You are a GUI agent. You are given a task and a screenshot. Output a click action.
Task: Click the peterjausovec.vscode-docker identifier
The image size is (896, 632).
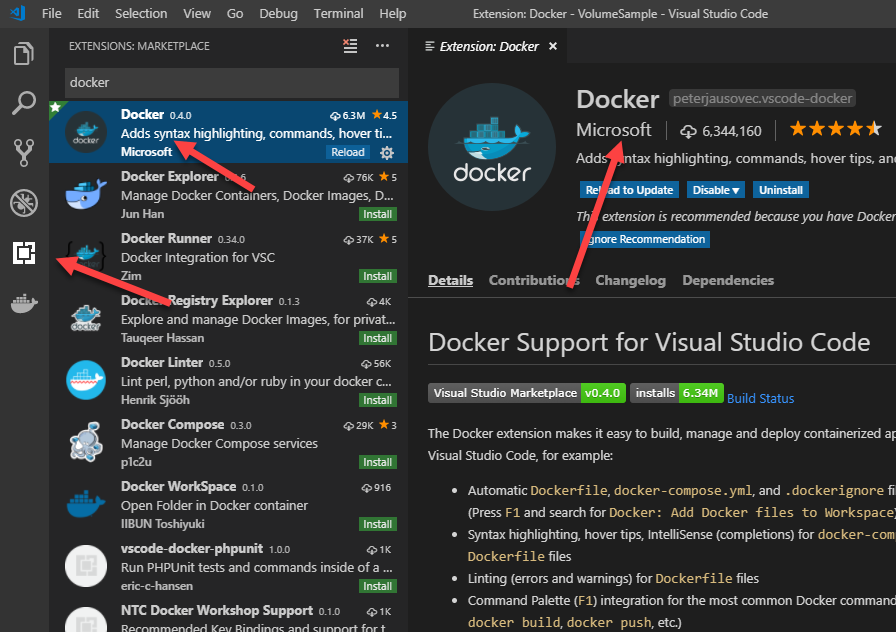[x=762, y=98]
